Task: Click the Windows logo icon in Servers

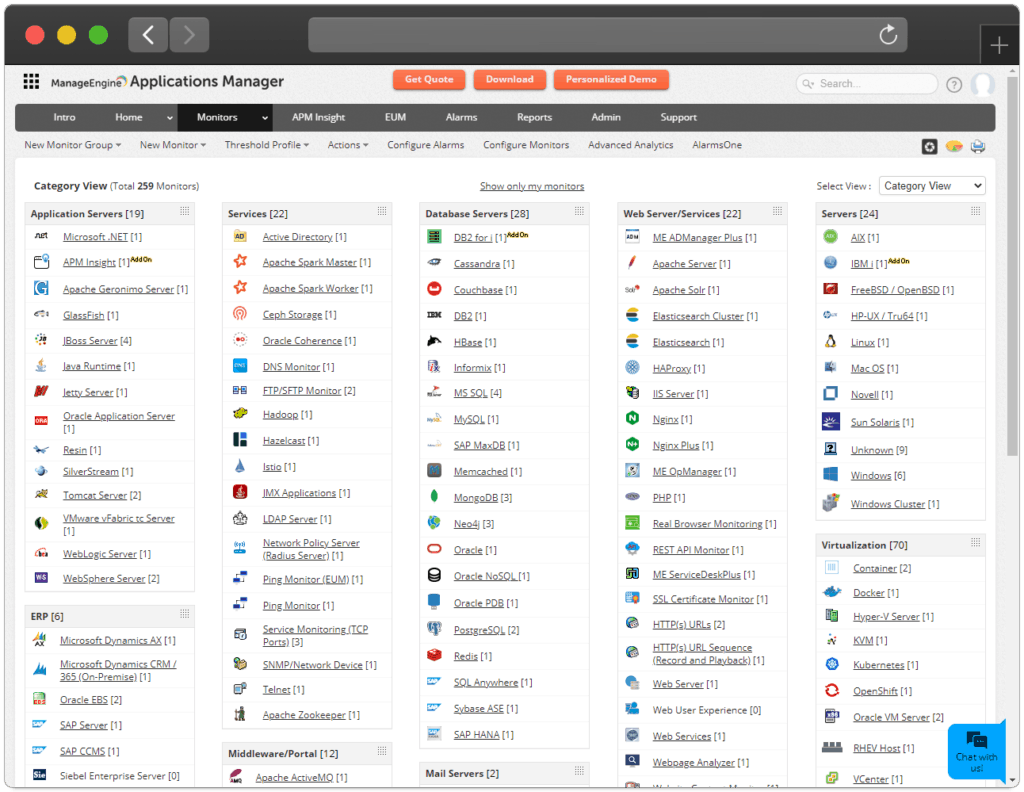Action: pyautogui.click(x=830, y=475)
